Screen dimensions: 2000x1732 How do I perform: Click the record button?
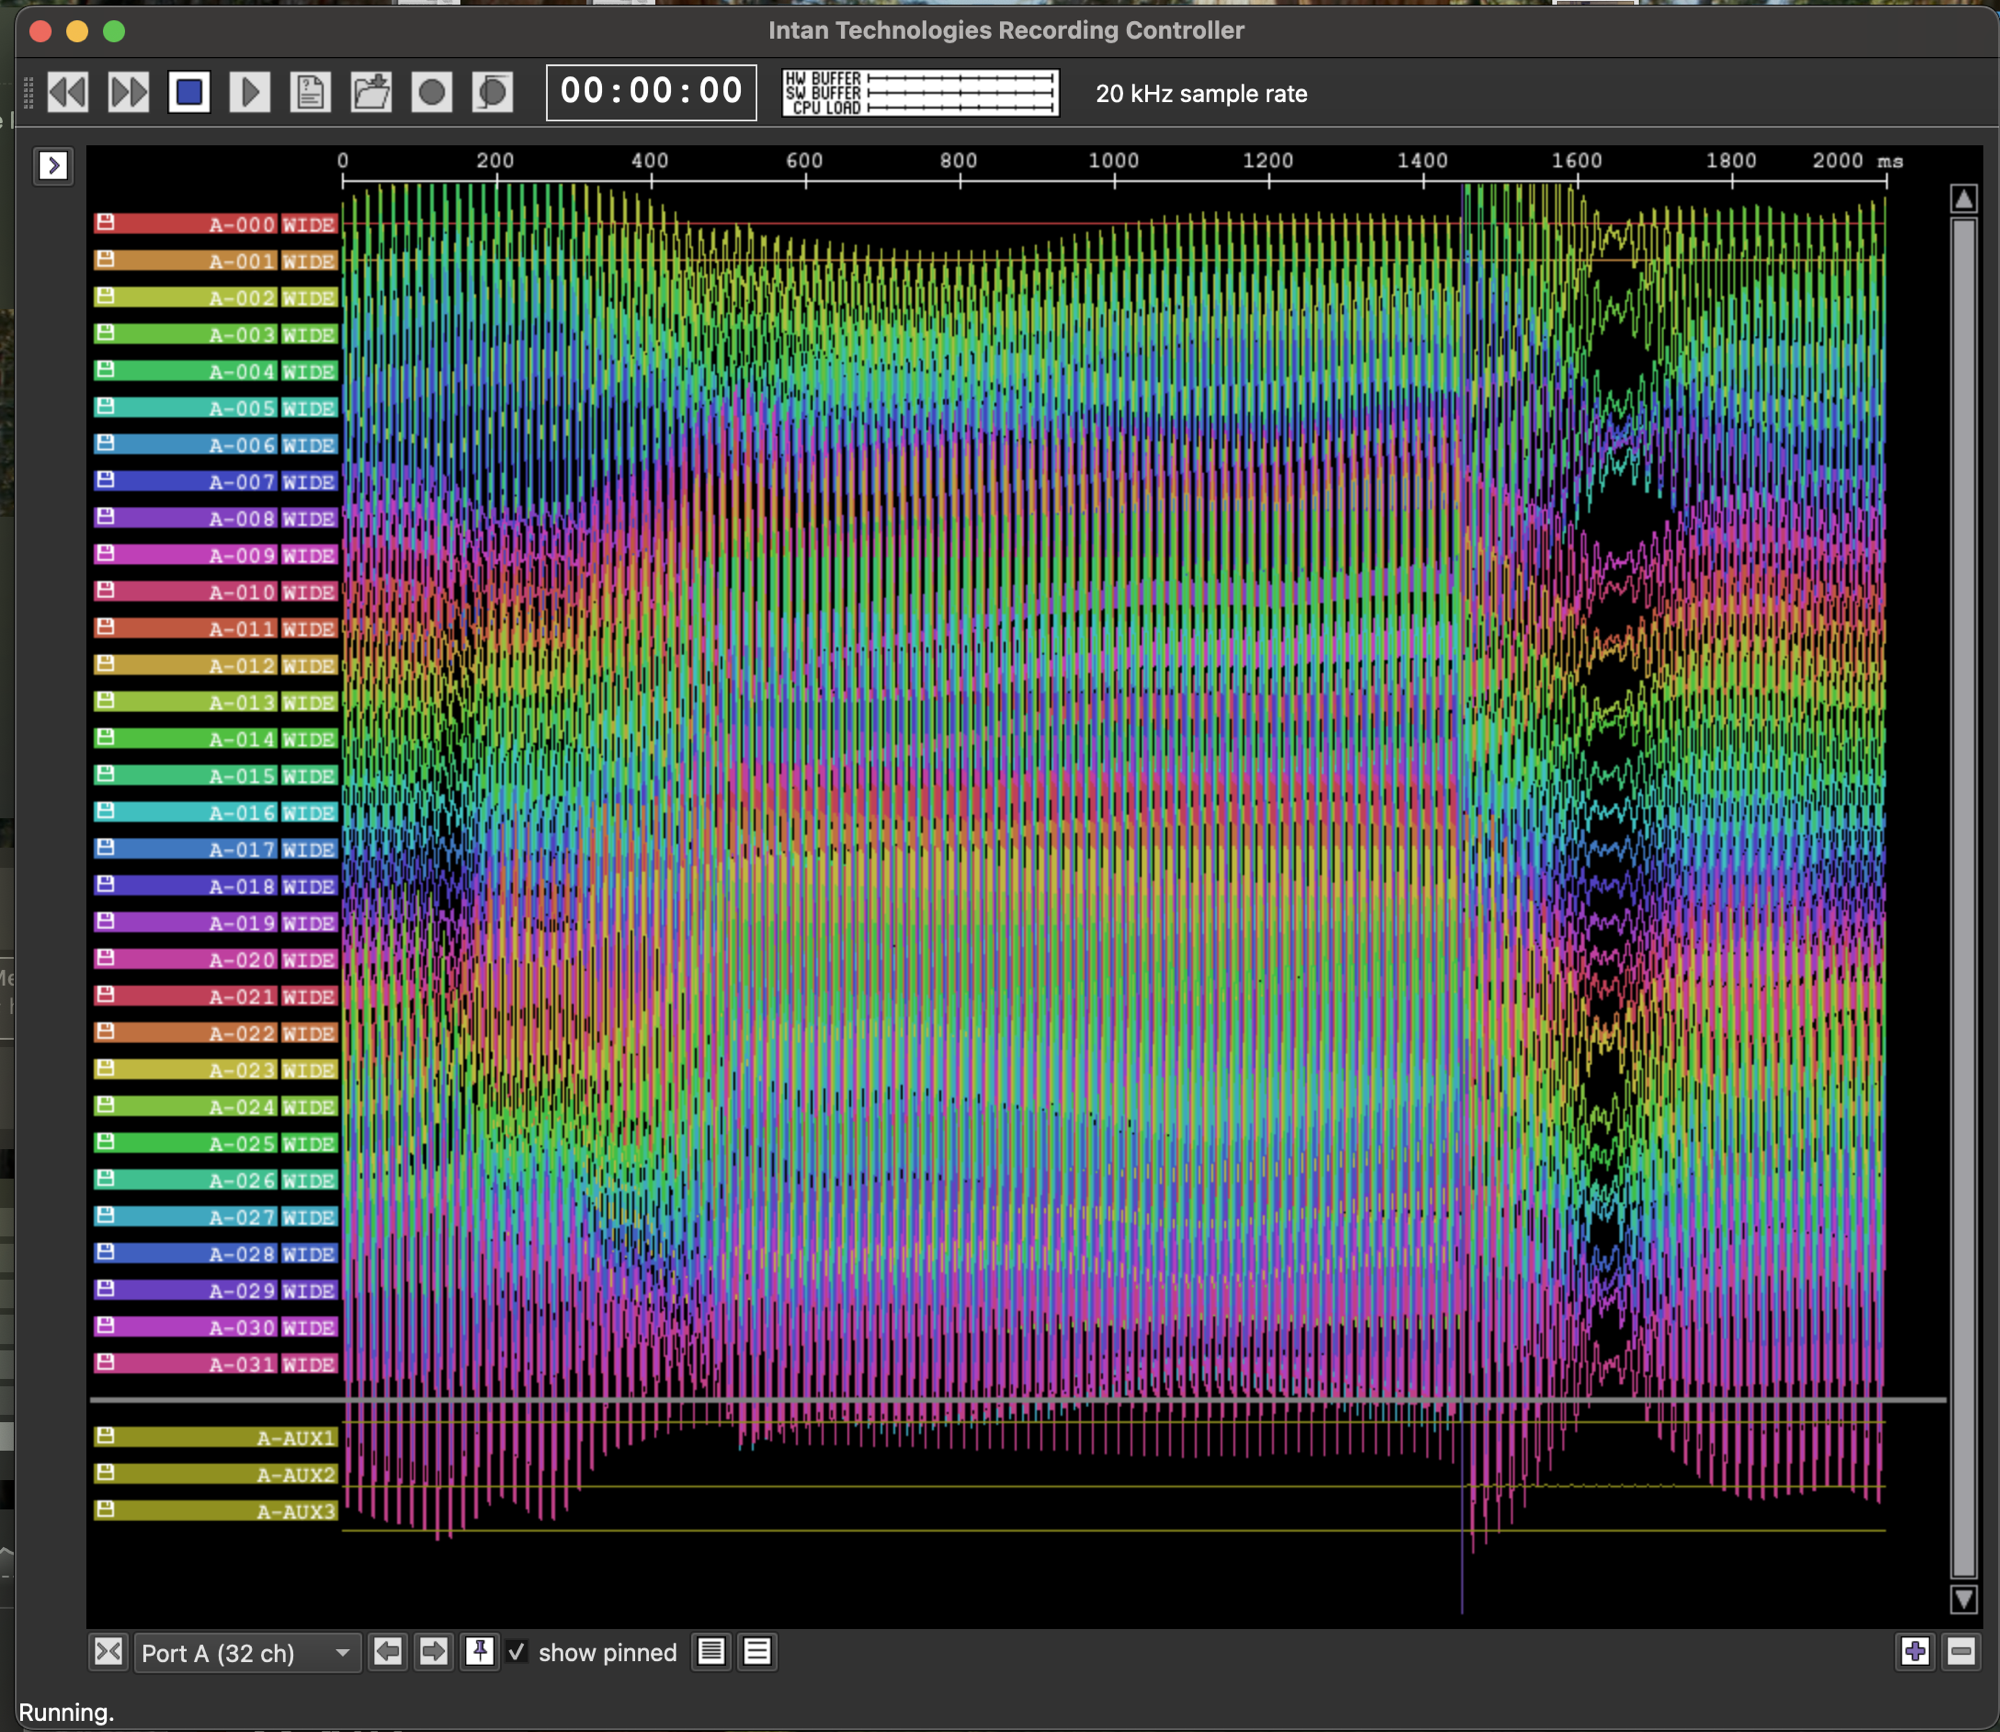[432, 92]
